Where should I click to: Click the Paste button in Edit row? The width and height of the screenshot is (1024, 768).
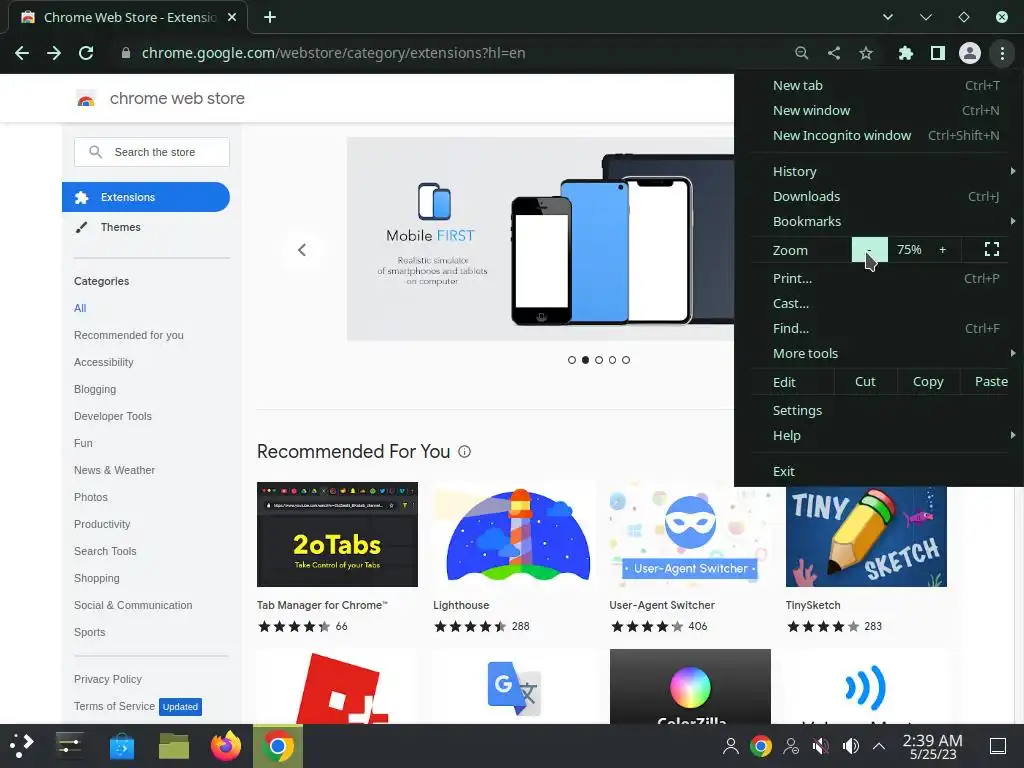(991, 382)
